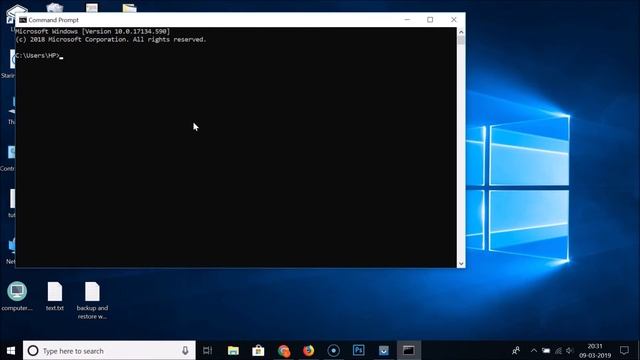Click the Microsoft Windows version text line

pyautogui.click(x=93, y=31)
